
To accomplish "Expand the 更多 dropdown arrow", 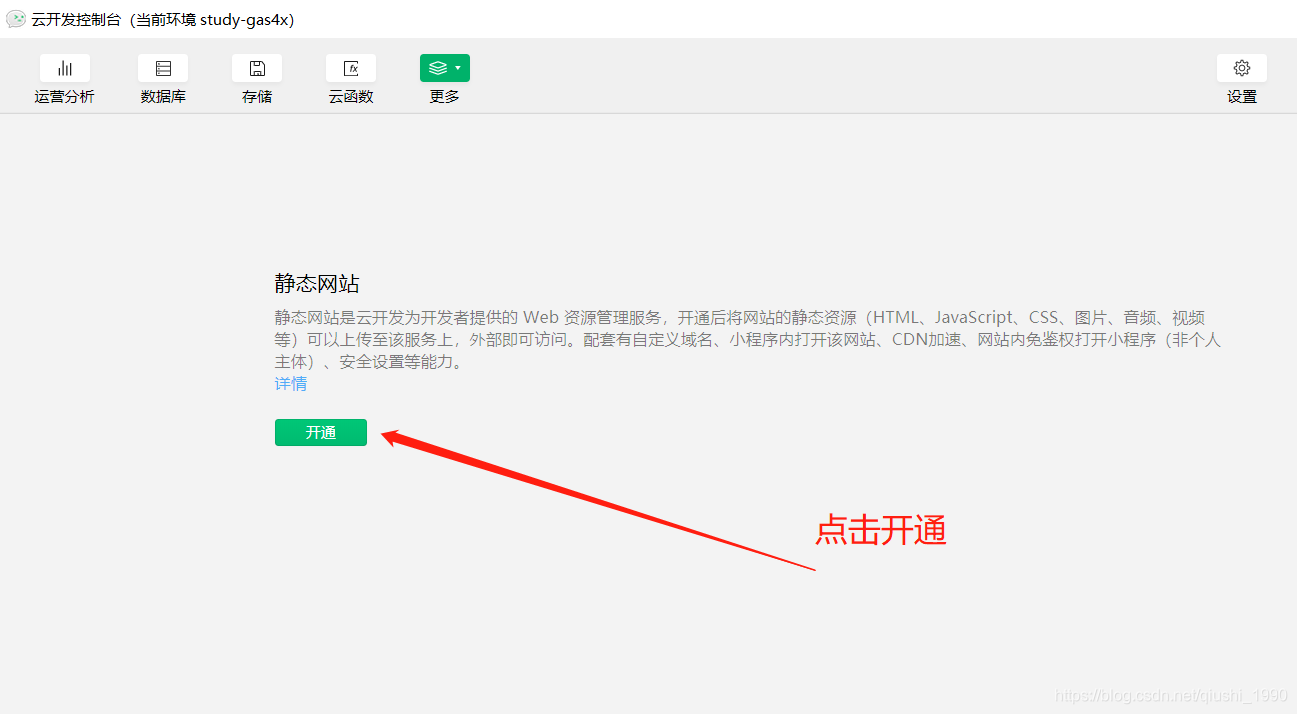I will [x=458, y=68].
